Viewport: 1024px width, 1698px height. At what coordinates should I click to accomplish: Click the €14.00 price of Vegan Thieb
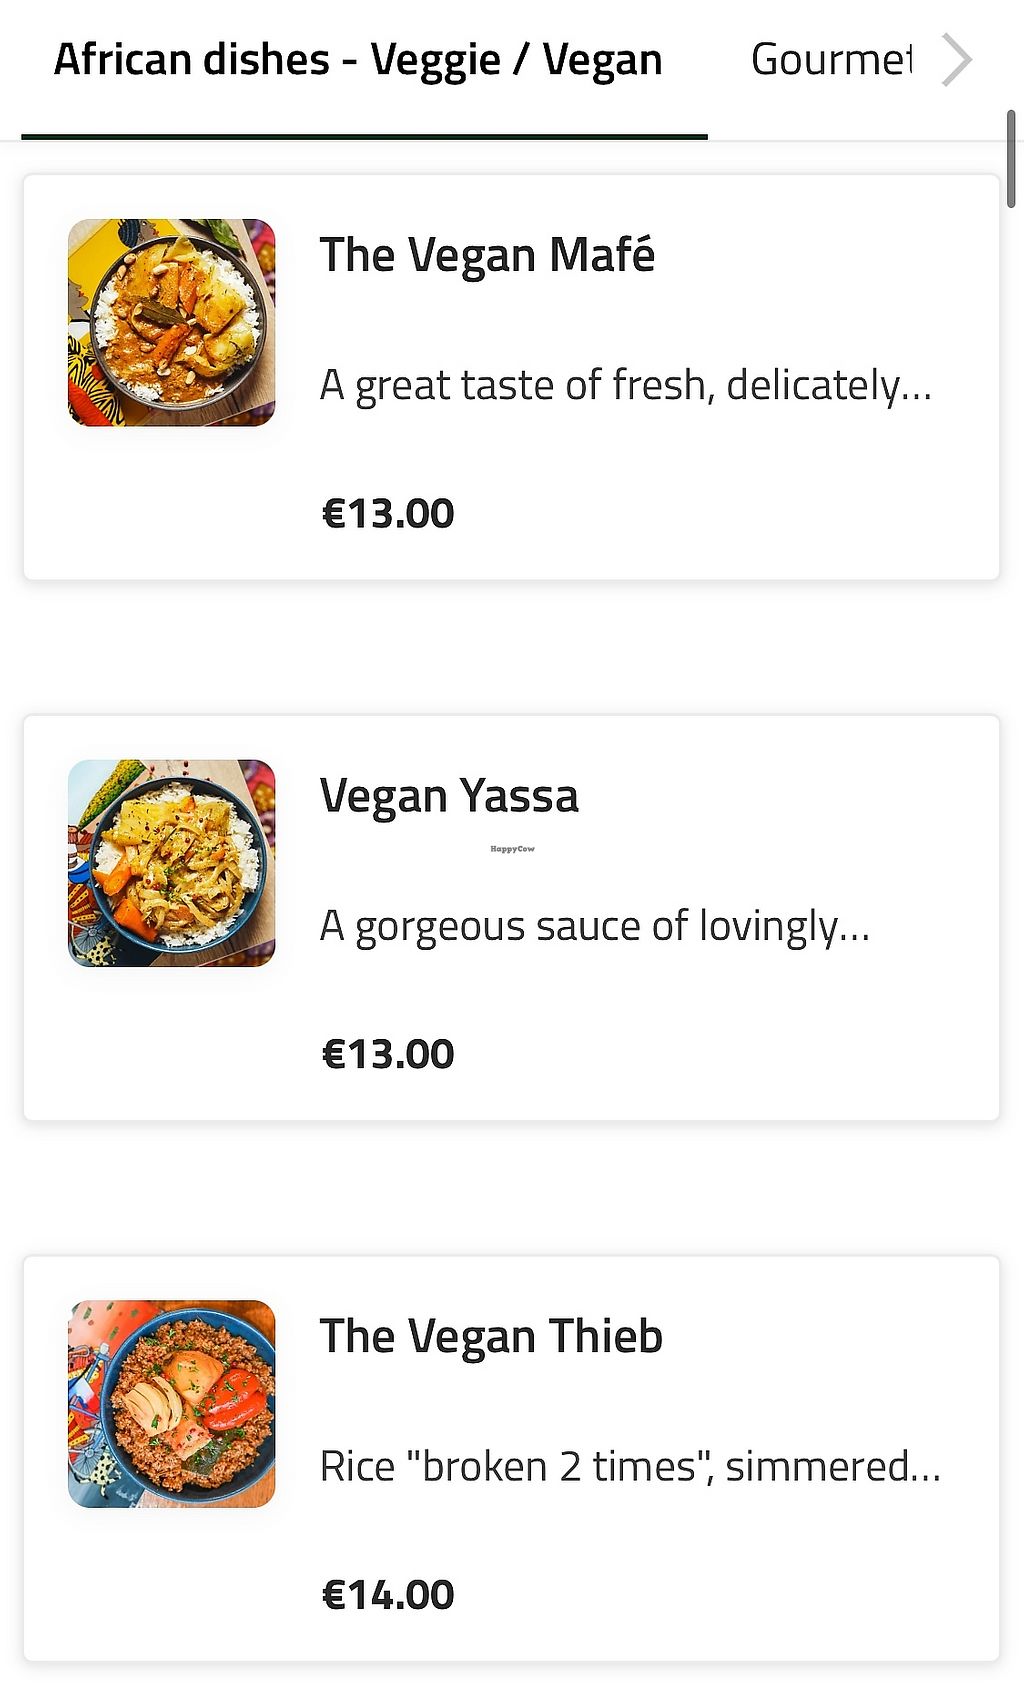(388, 1595)
